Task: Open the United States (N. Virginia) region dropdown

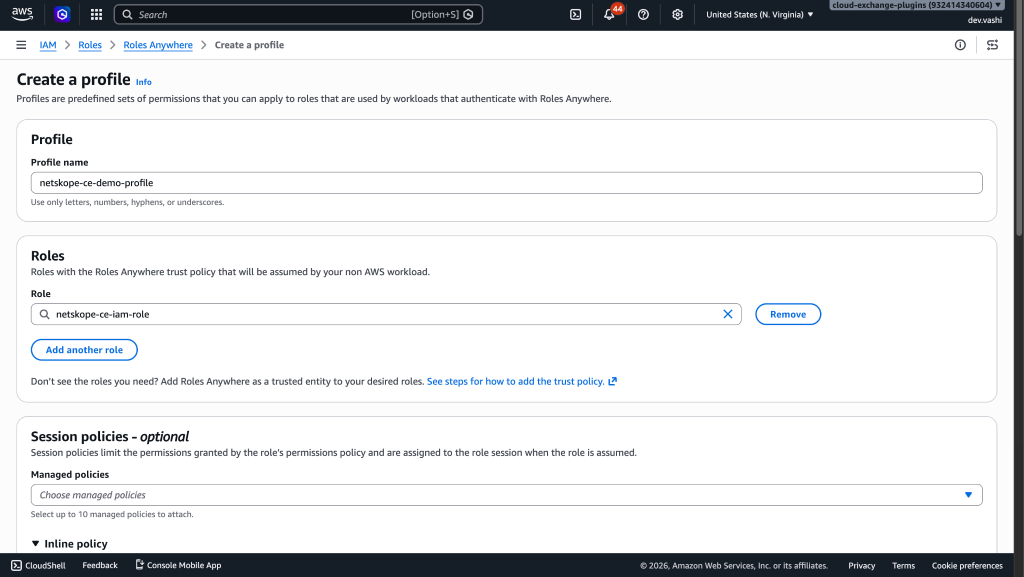Action: tap(760, 14)
